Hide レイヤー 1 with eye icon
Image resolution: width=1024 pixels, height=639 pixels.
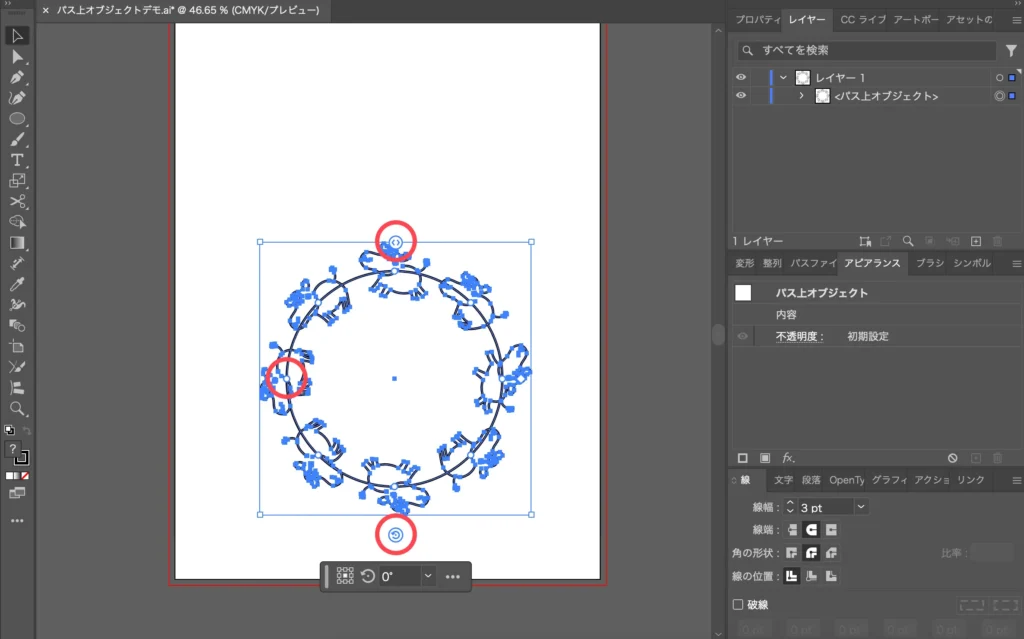(x=741, y=78)
